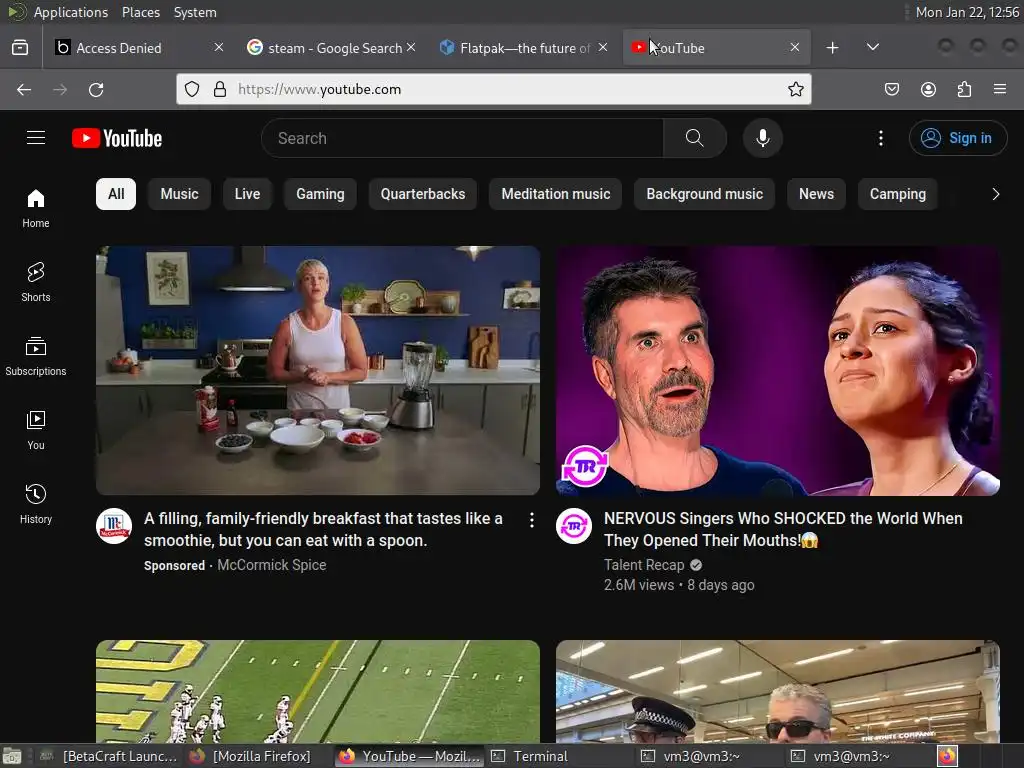1024x768 pixels.
Task: Filter by the Meditation music chip
Action: 555,194
